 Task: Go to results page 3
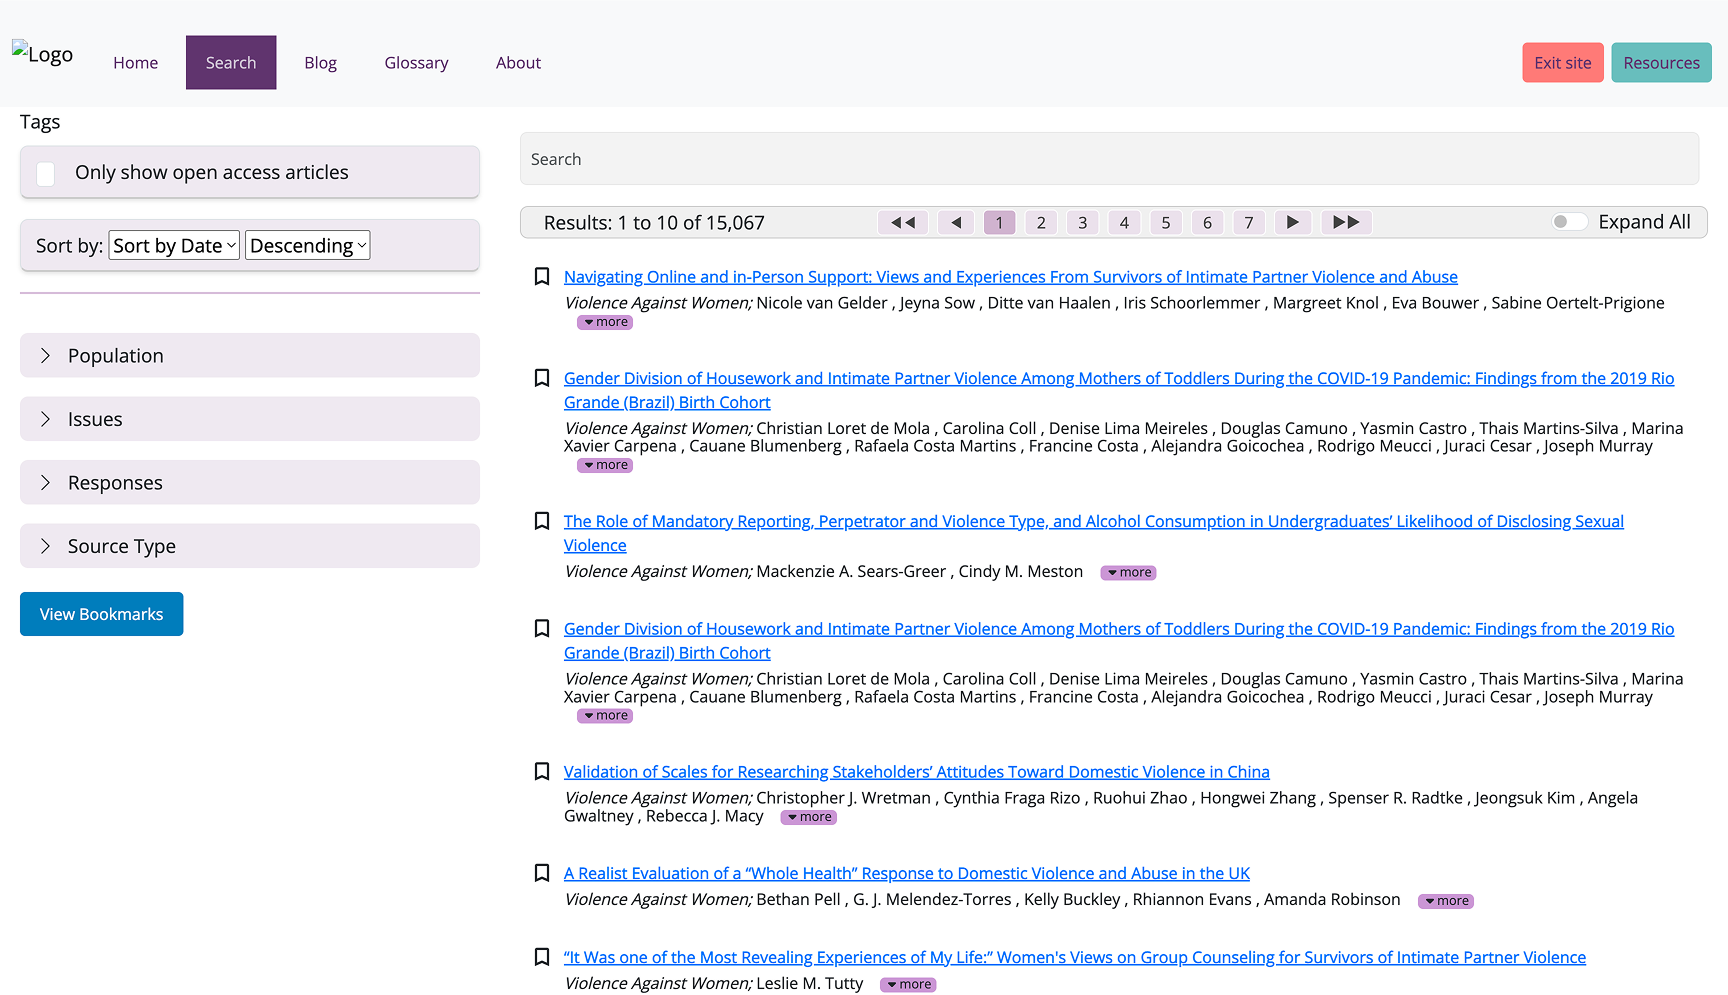click(x=1082, y=222)
